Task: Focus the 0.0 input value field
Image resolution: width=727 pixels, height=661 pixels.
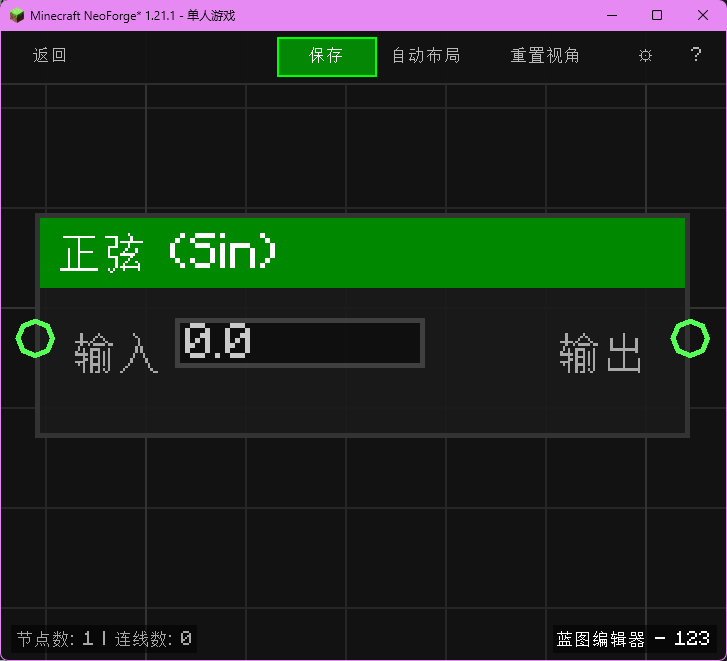Action: coord(300,343)
